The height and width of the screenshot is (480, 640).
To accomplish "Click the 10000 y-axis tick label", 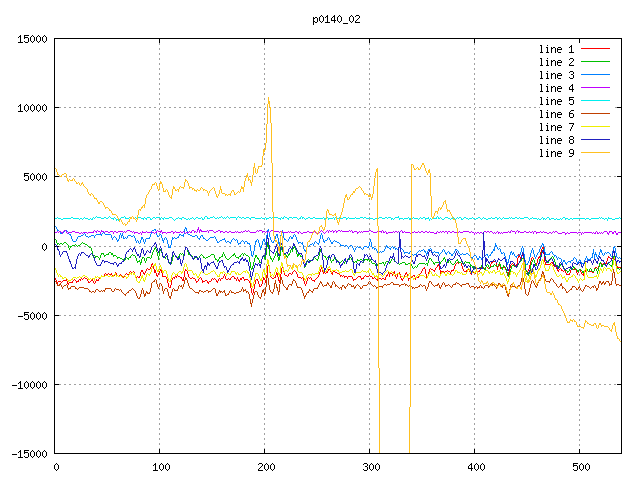I will point(31,108).
